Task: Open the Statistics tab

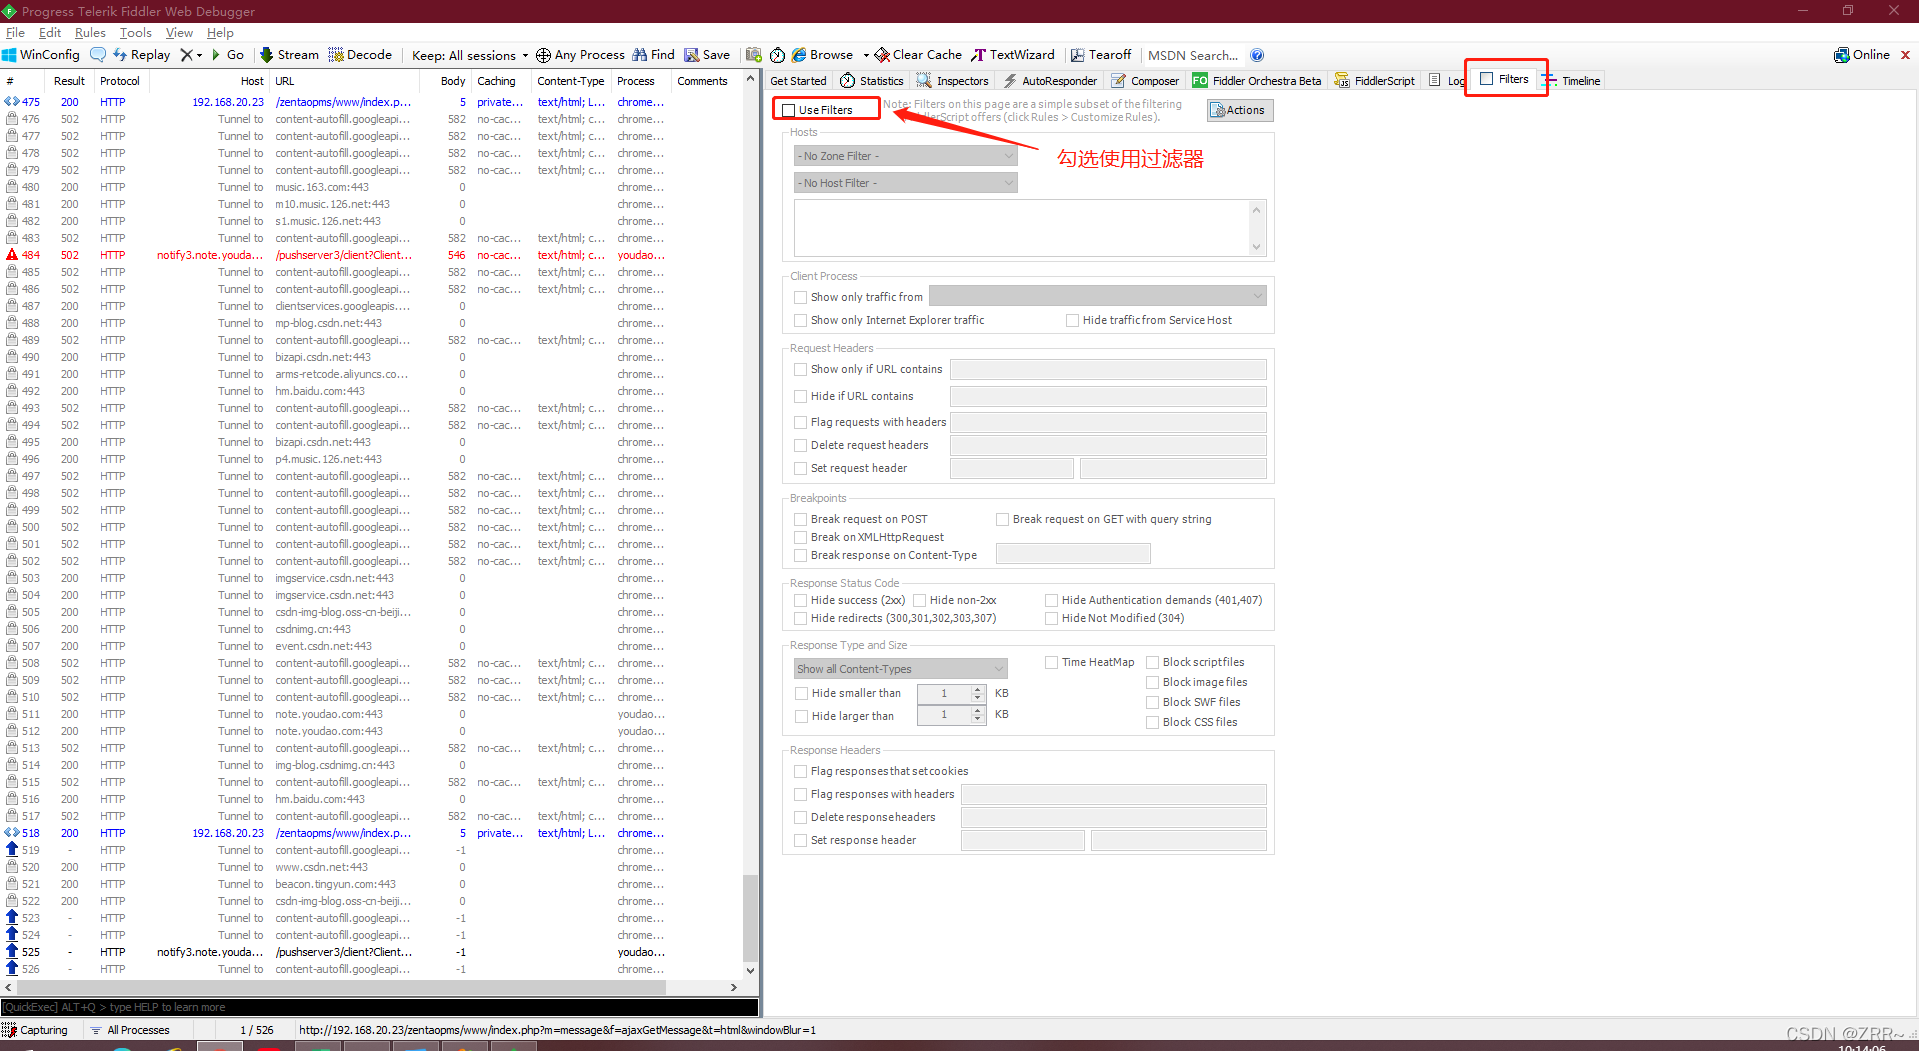Action: (872, 81)
